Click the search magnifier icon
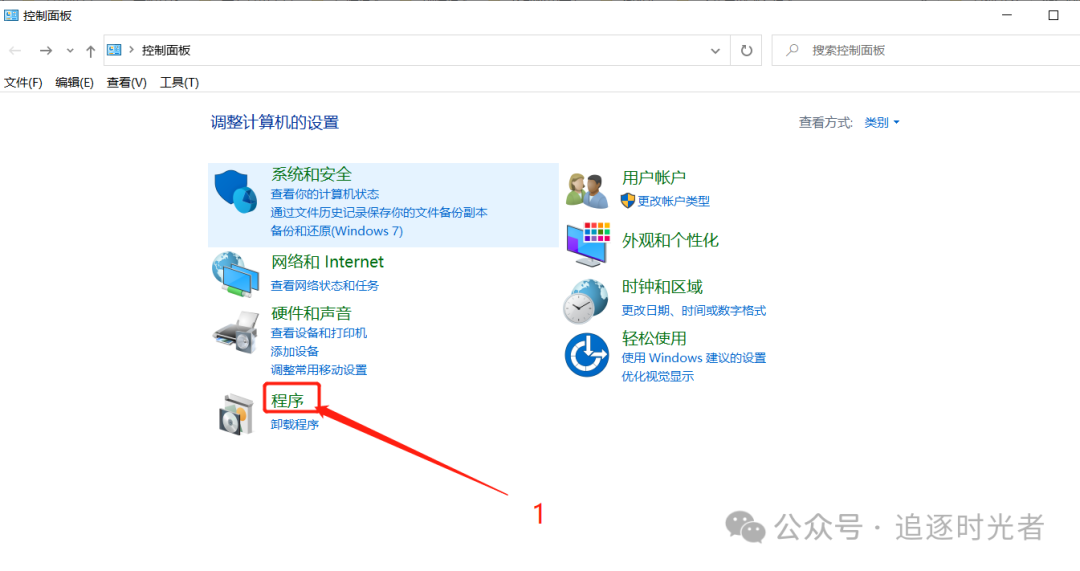Screen dimensions: 1080x571 tap(792, 50)
